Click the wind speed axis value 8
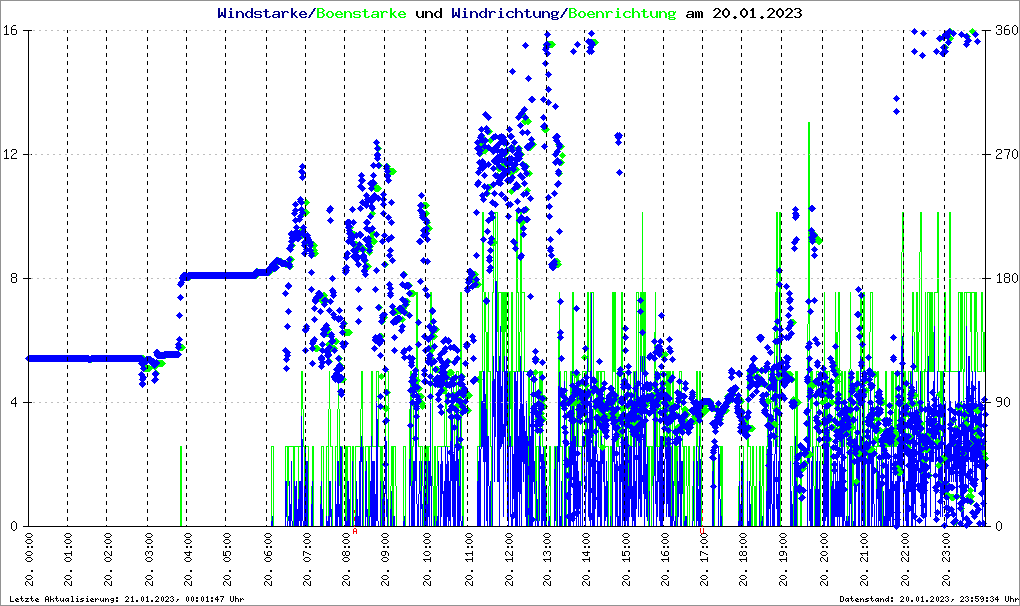 pos(12,278)
